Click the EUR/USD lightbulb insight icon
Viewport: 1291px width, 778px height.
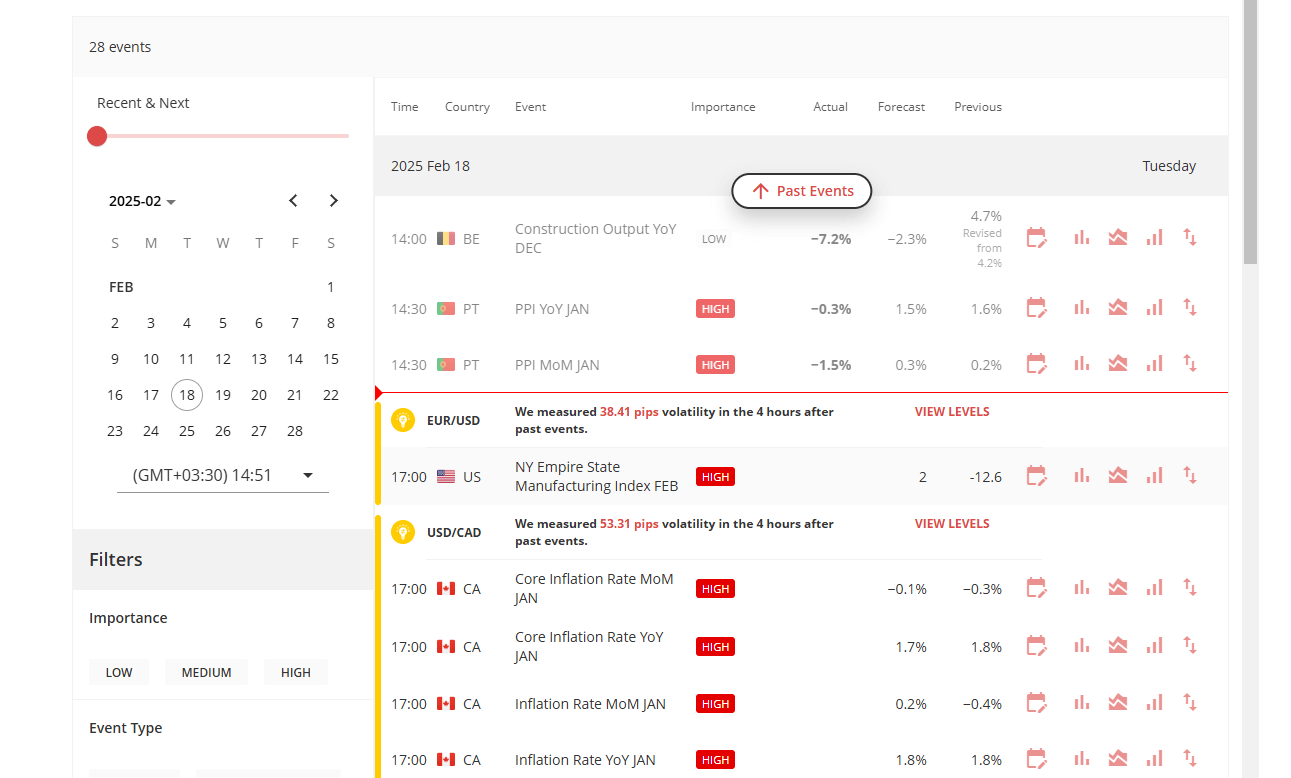pos(403,420)
